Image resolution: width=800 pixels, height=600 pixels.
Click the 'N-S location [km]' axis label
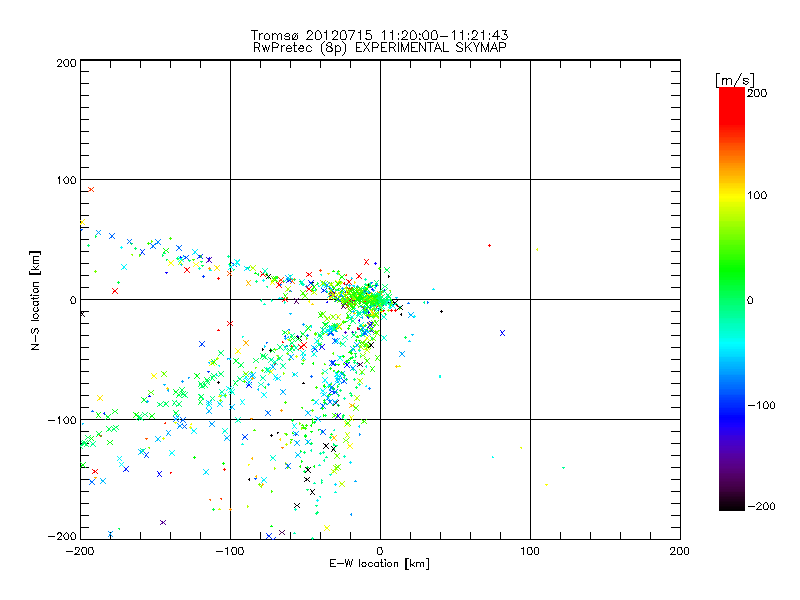35,300
